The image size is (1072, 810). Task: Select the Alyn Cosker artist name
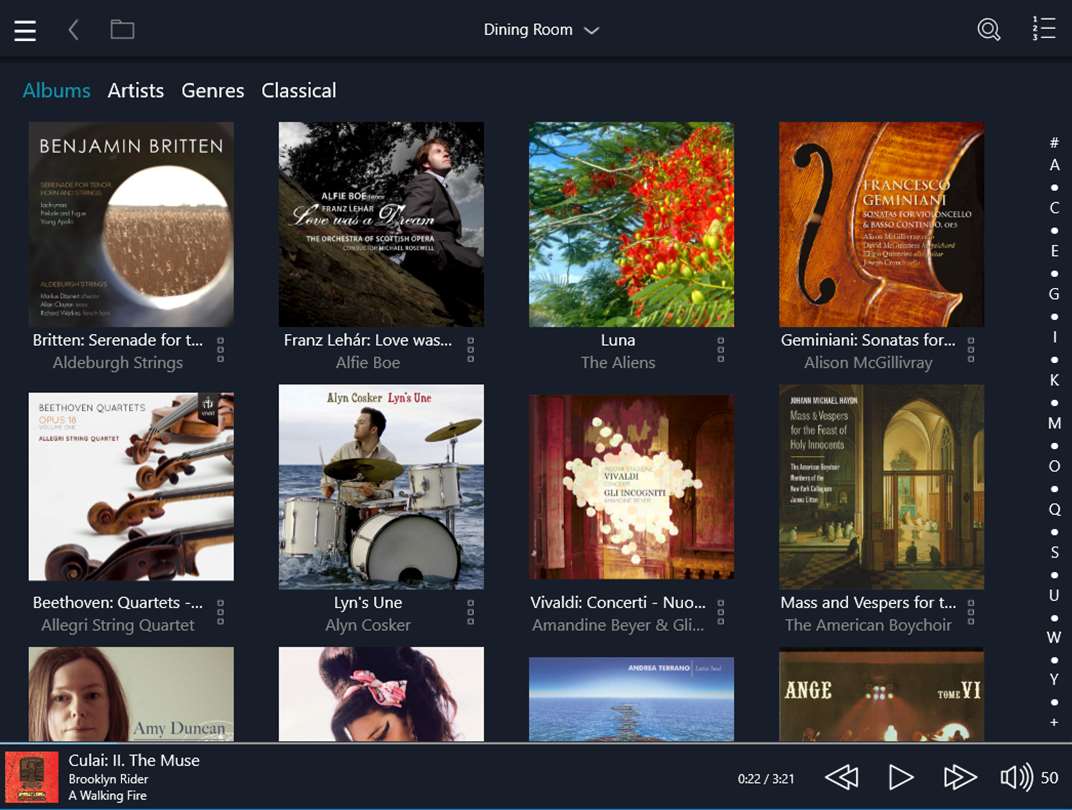[x=368, y=625]
